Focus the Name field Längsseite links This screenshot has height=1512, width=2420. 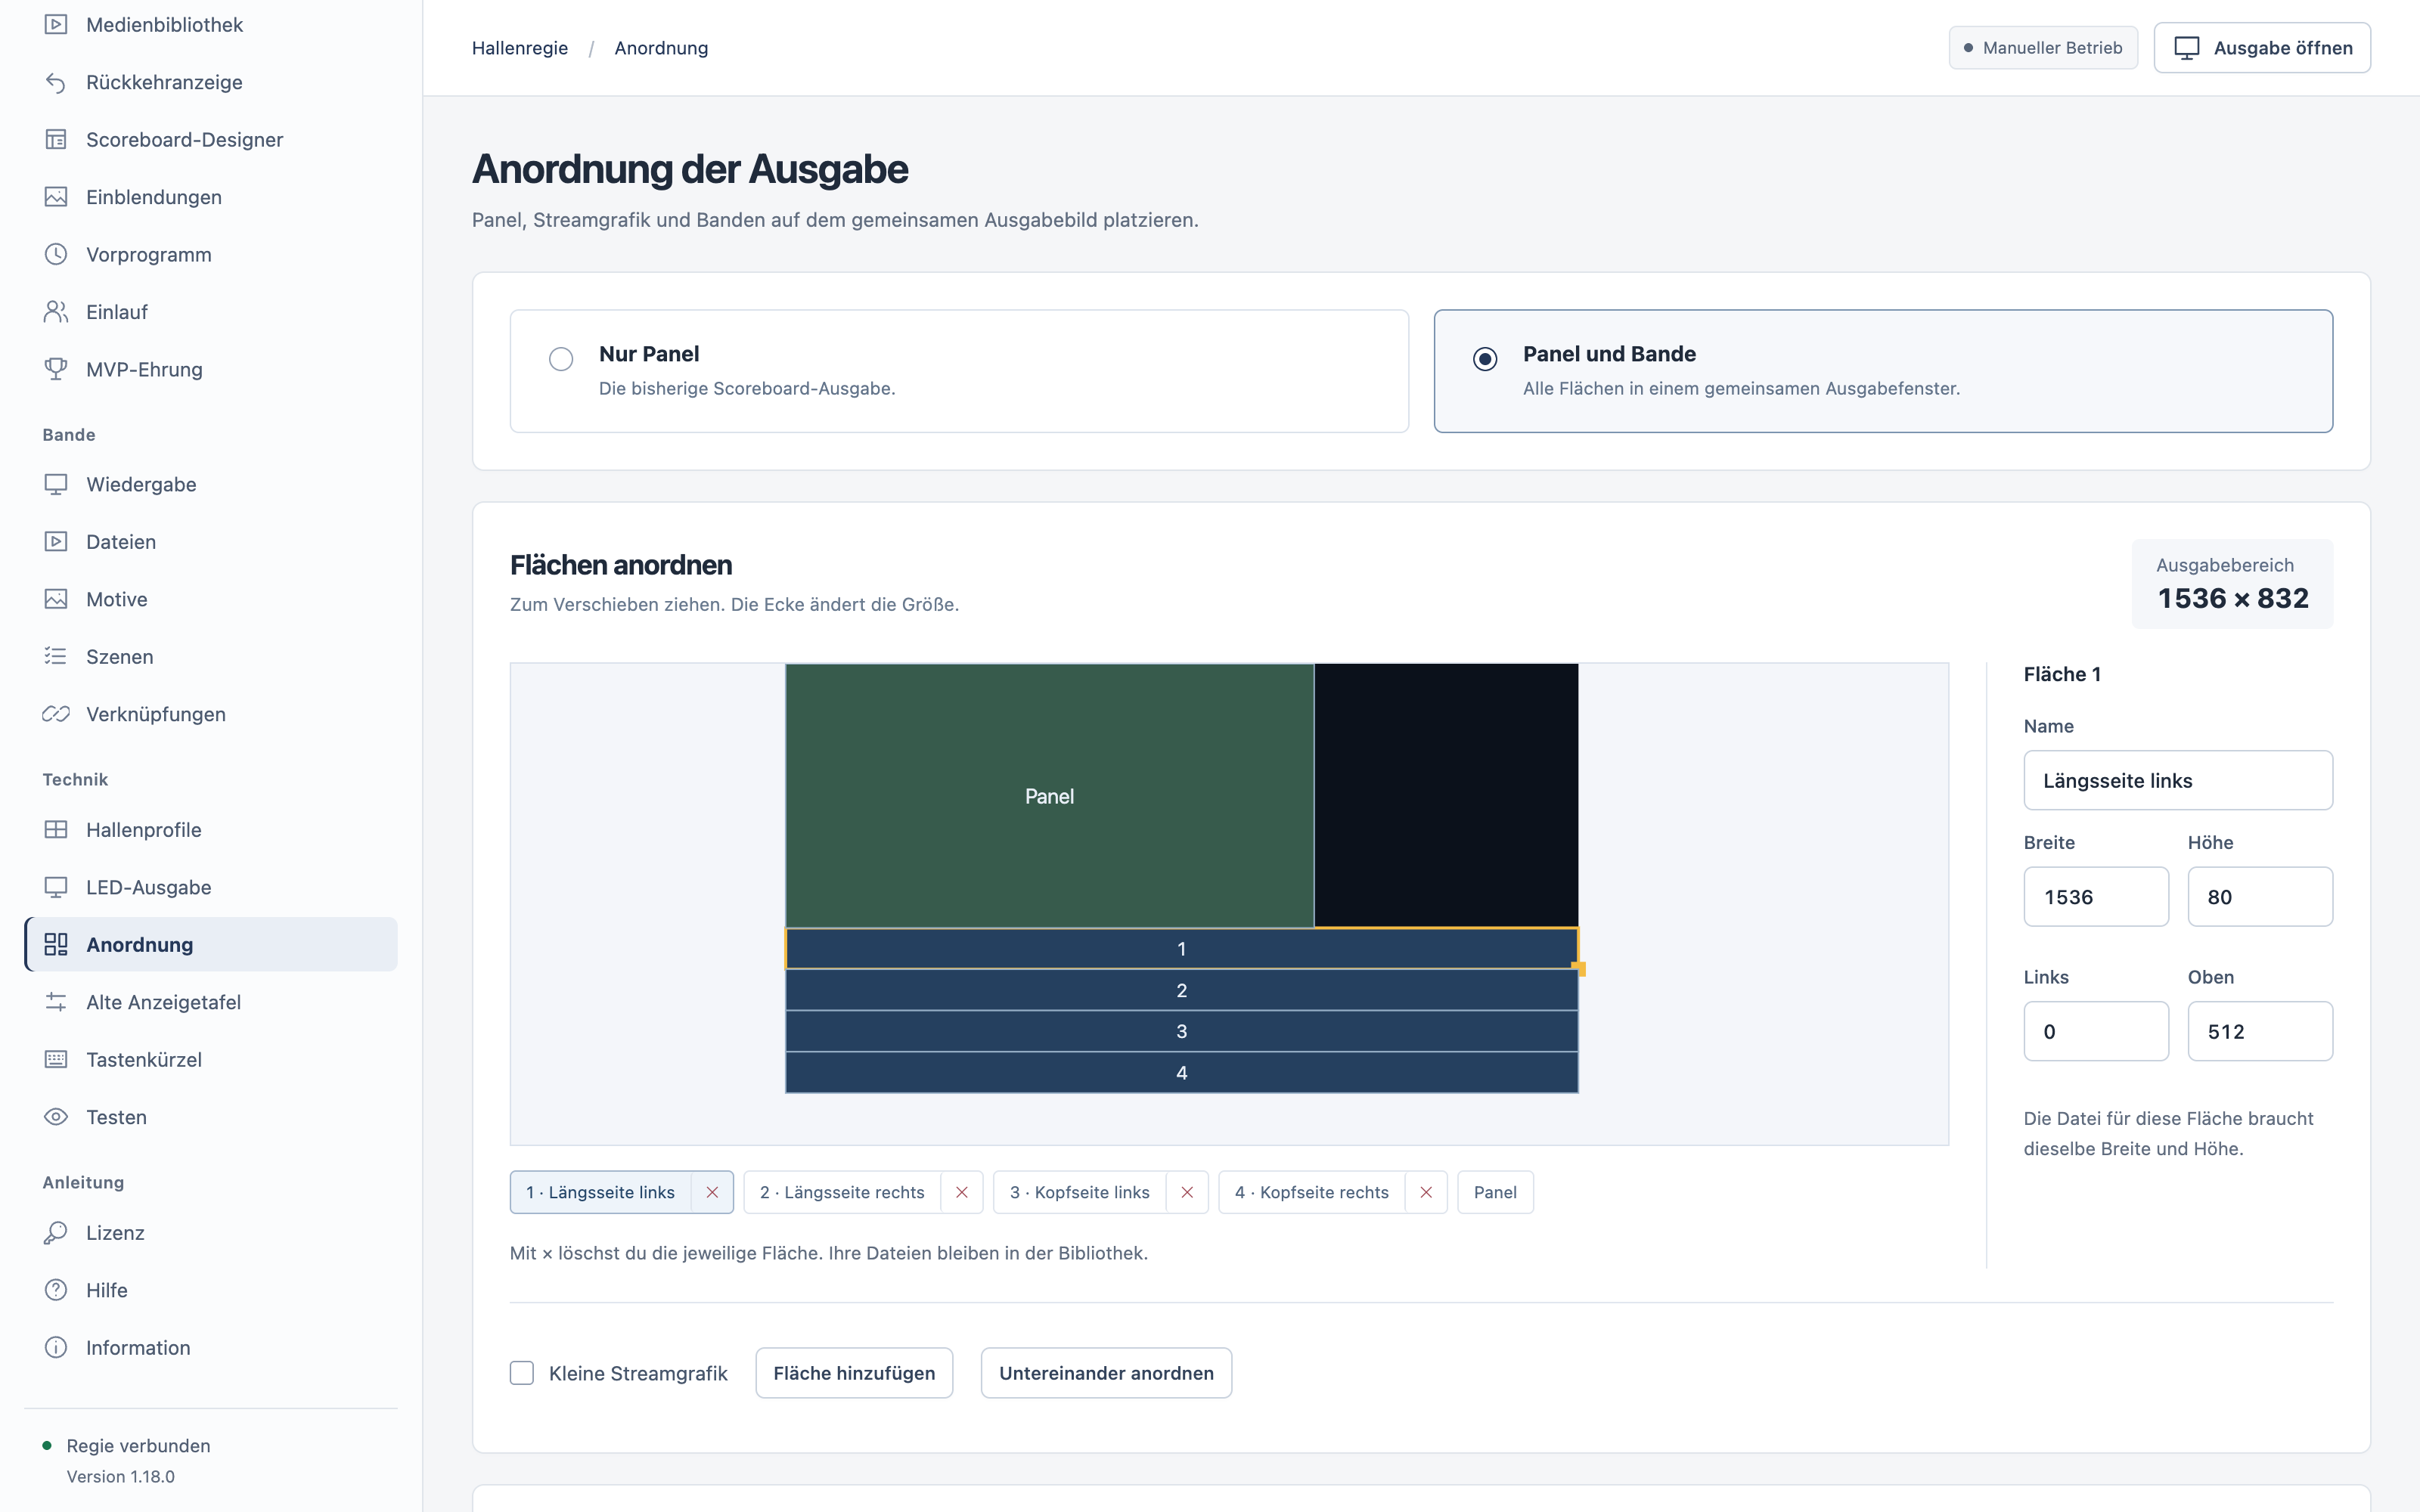(x=2178, y=780)
